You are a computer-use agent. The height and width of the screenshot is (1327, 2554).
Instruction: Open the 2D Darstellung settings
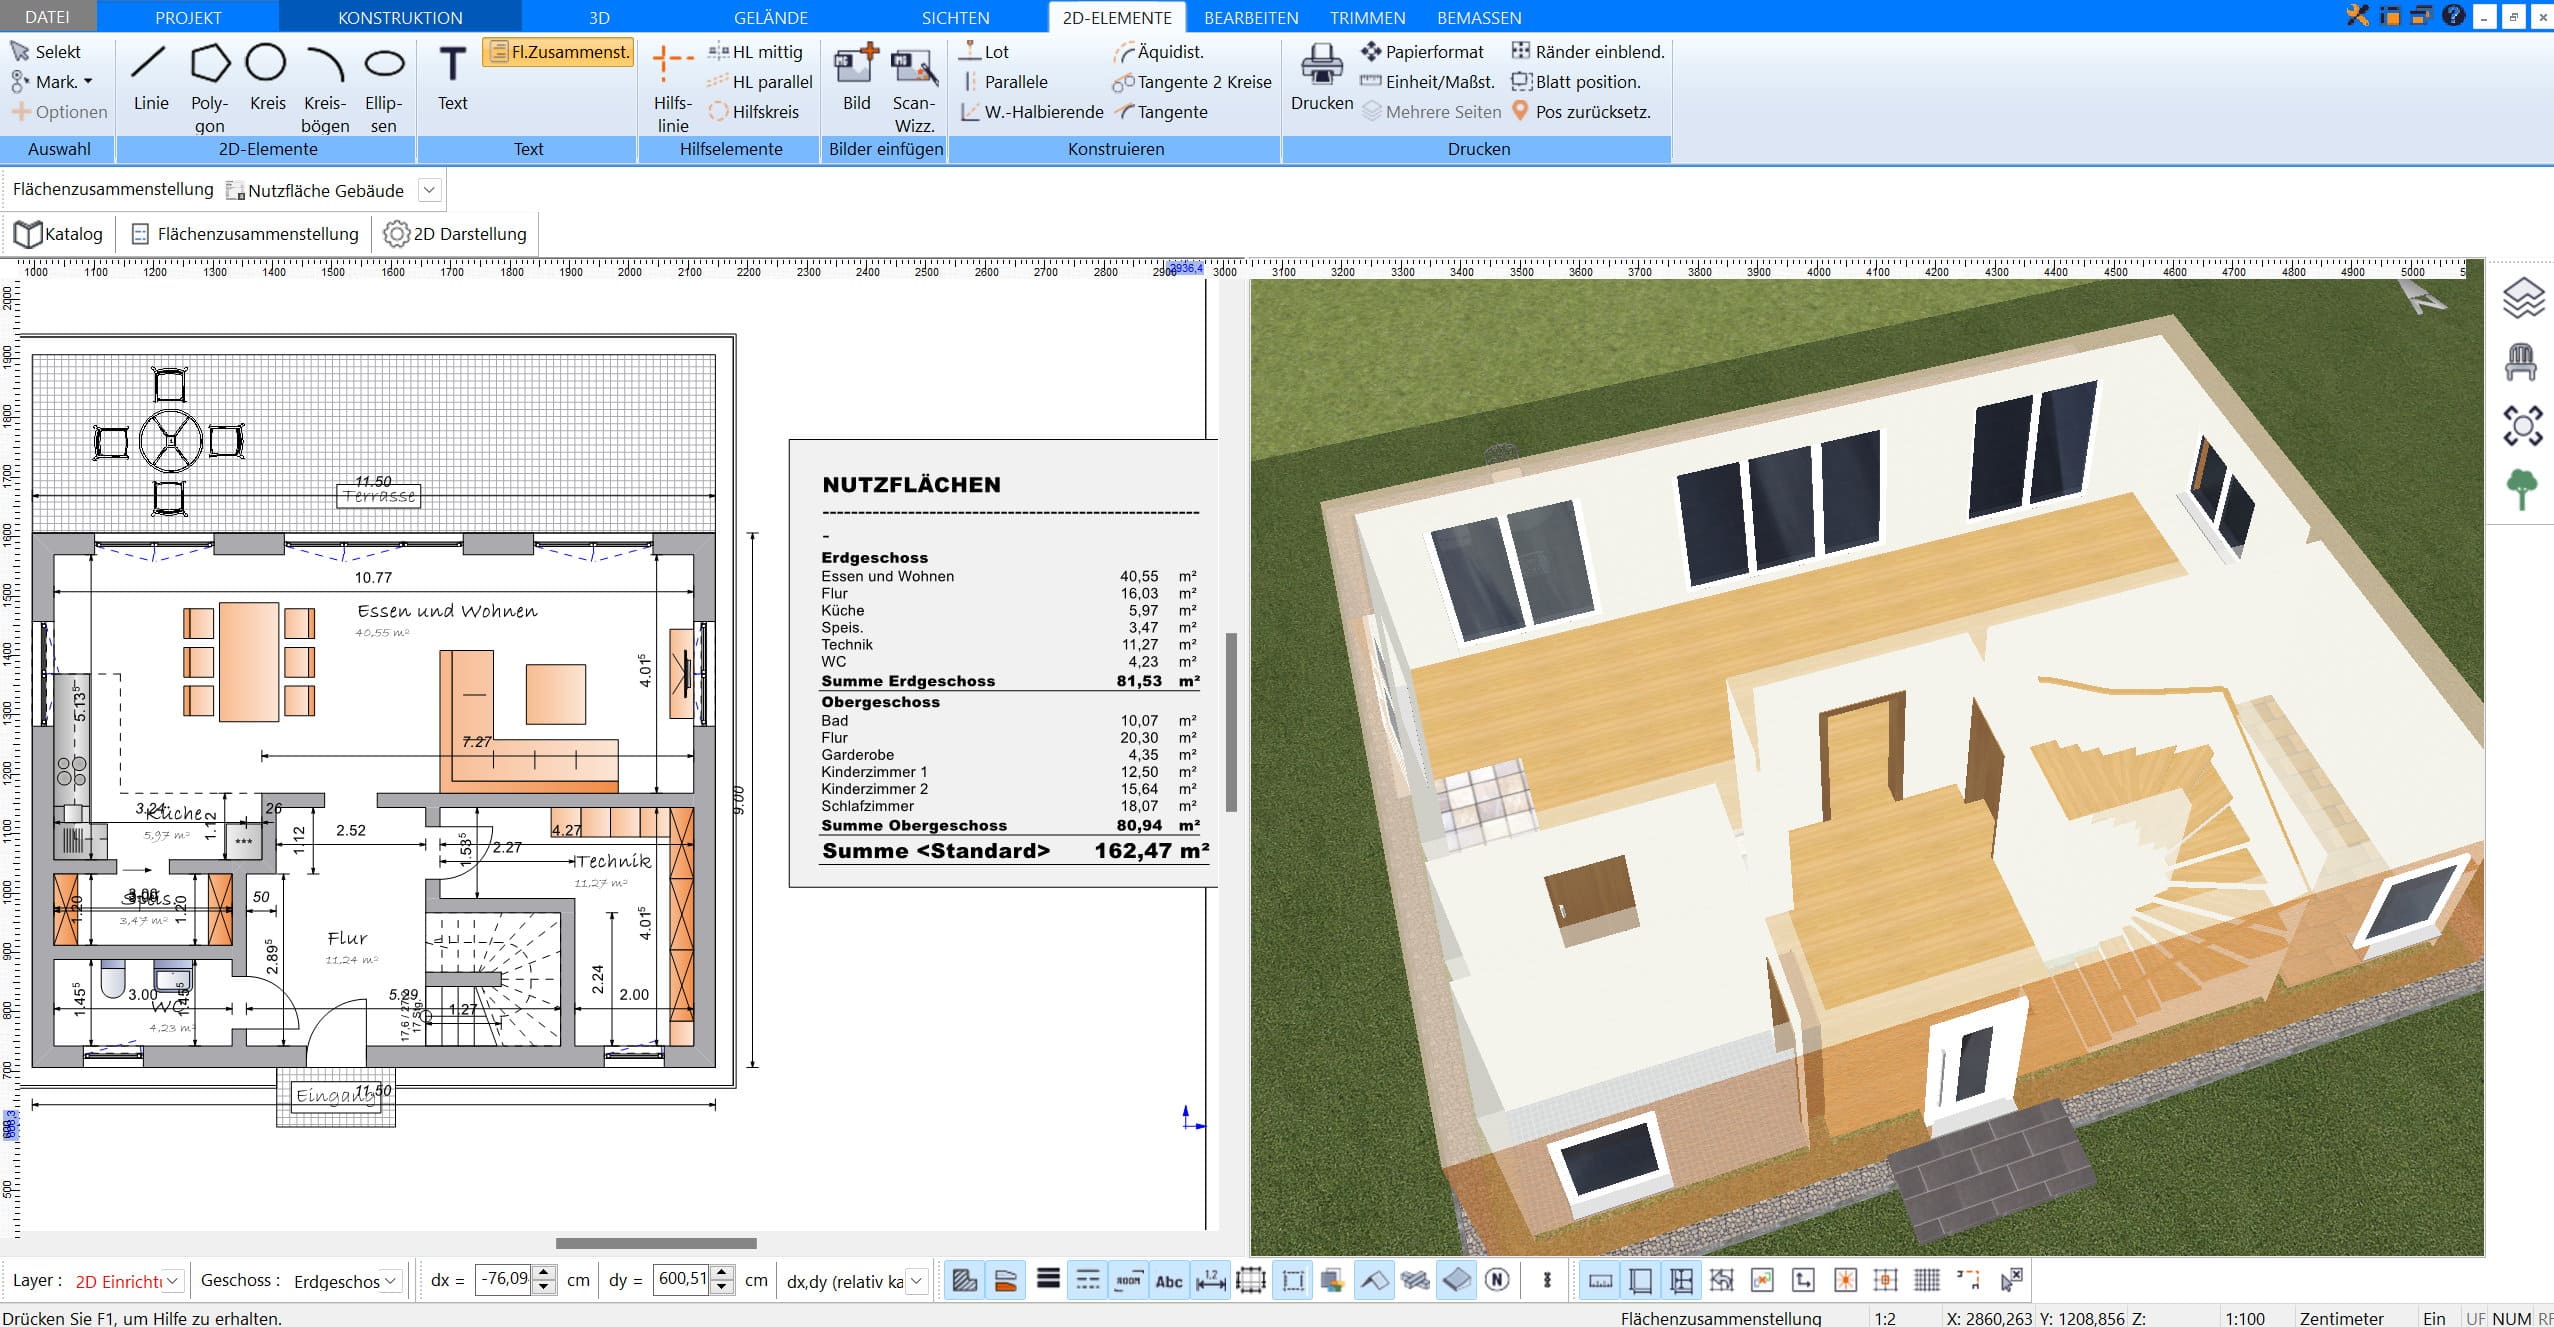[x=456, y=234]
